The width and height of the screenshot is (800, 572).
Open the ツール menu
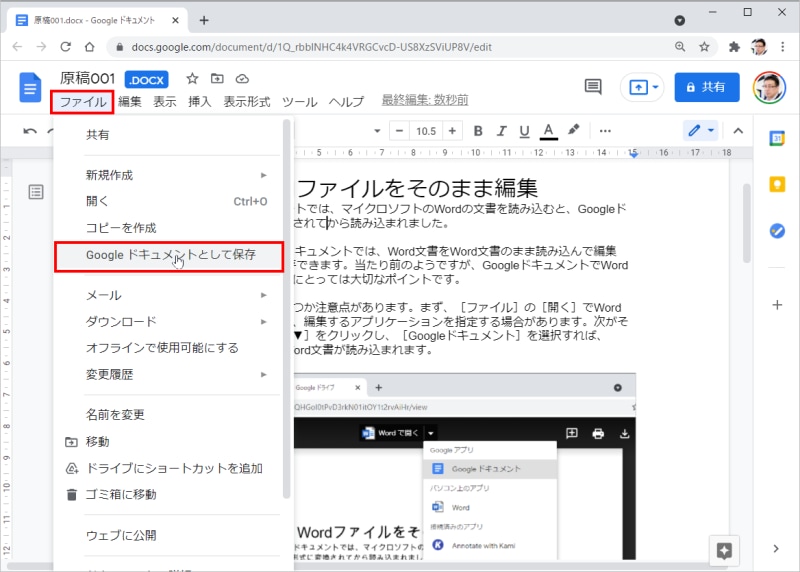pyautogui.click(x=299, y=102)
